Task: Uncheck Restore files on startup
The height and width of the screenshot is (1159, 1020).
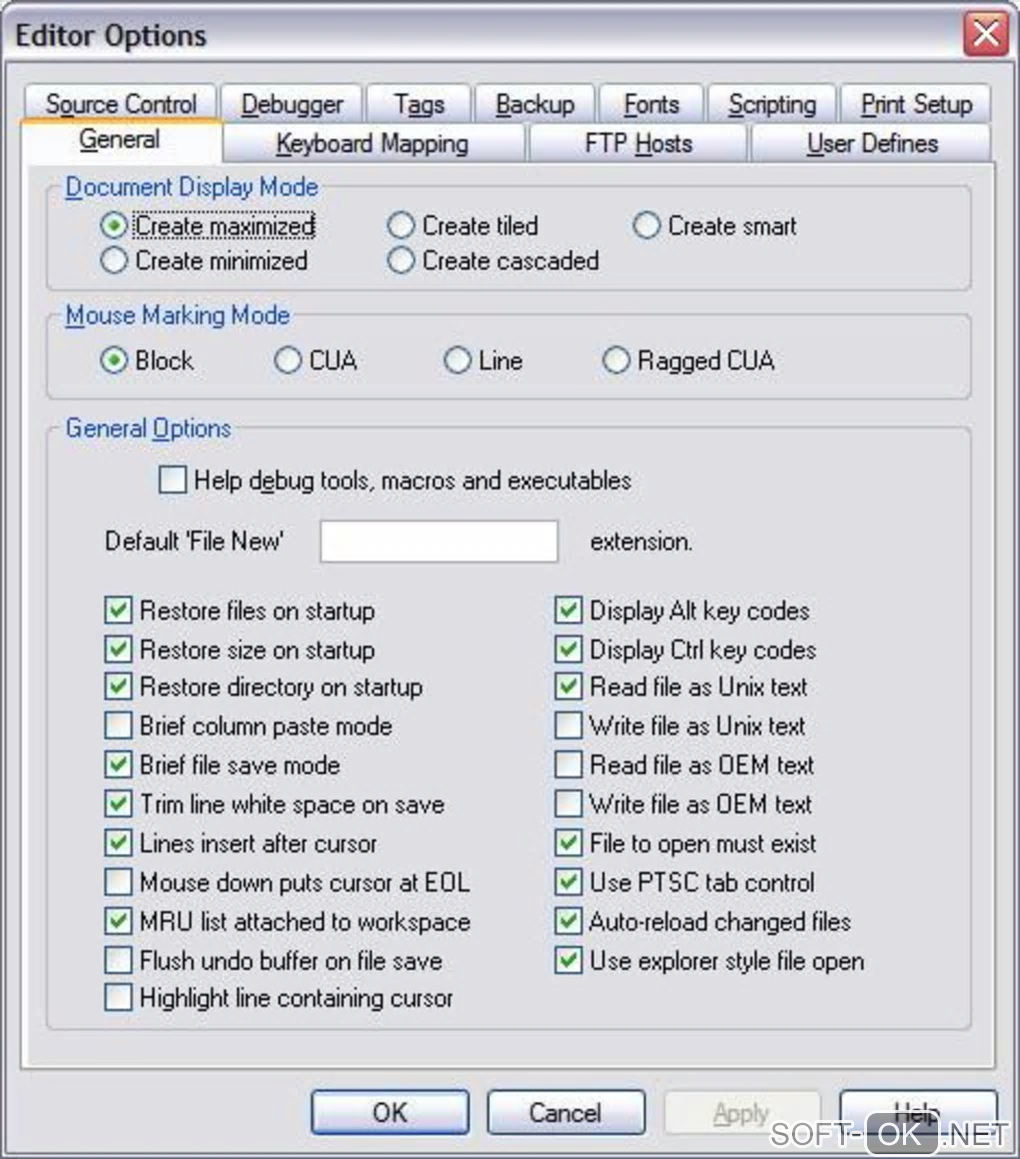Action: click(x=118, y=610)
